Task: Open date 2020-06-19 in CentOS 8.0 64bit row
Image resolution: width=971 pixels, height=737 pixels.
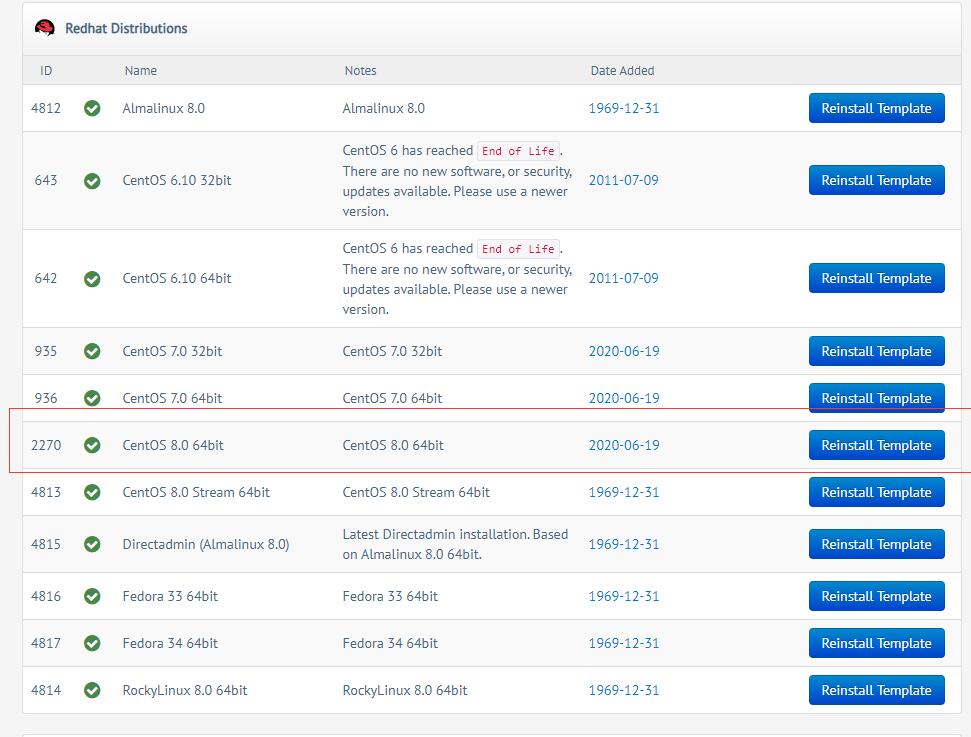Action: tap(624, 445)
